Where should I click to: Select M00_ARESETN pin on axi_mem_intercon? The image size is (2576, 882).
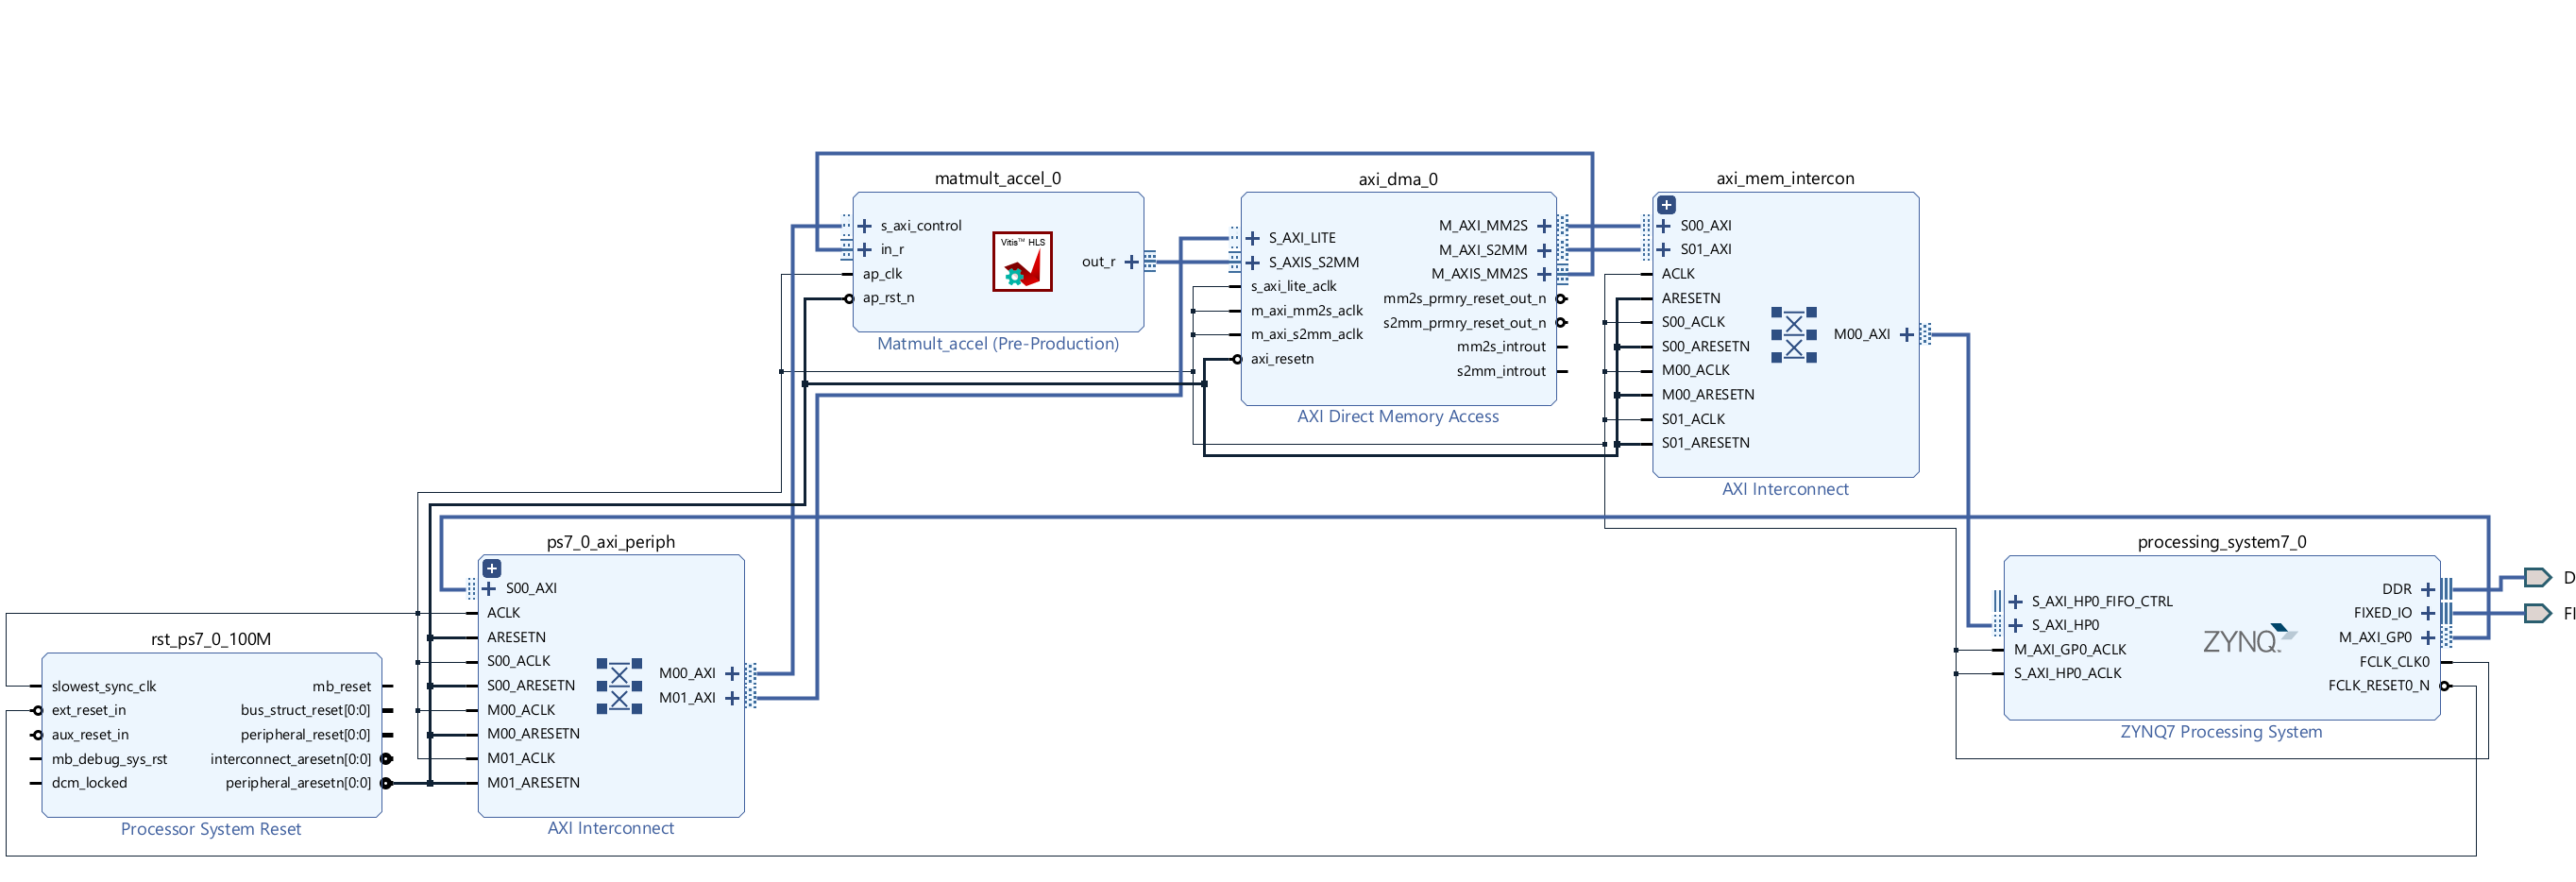(x=1707, y=395)
